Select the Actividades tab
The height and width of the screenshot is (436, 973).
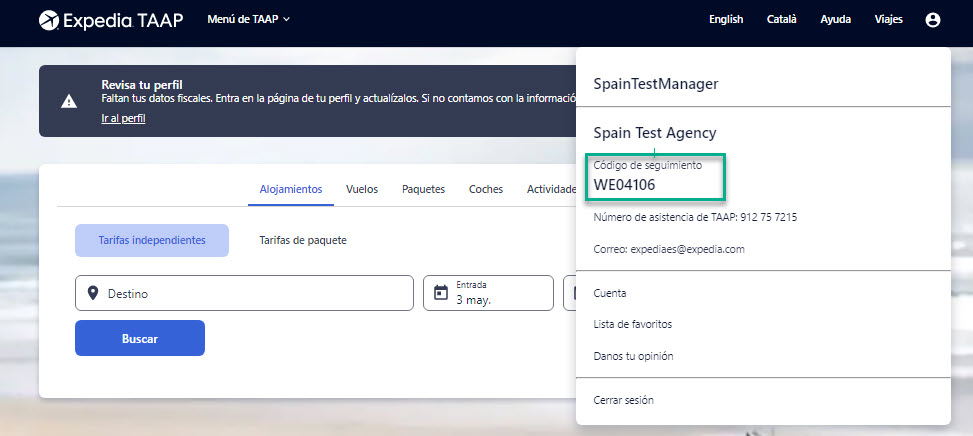[x=552, y=189]
